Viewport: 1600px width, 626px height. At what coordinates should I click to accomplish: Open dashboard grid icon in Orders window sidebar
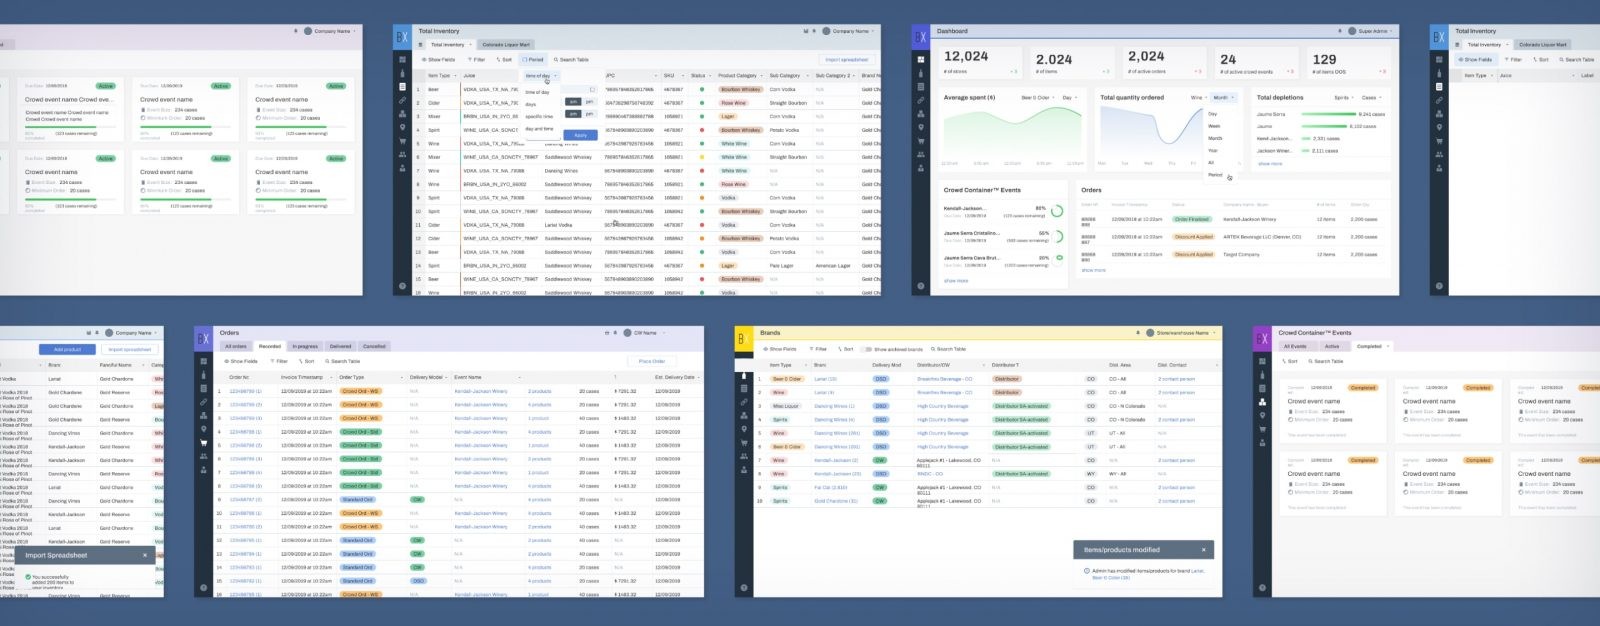[203, 361]
